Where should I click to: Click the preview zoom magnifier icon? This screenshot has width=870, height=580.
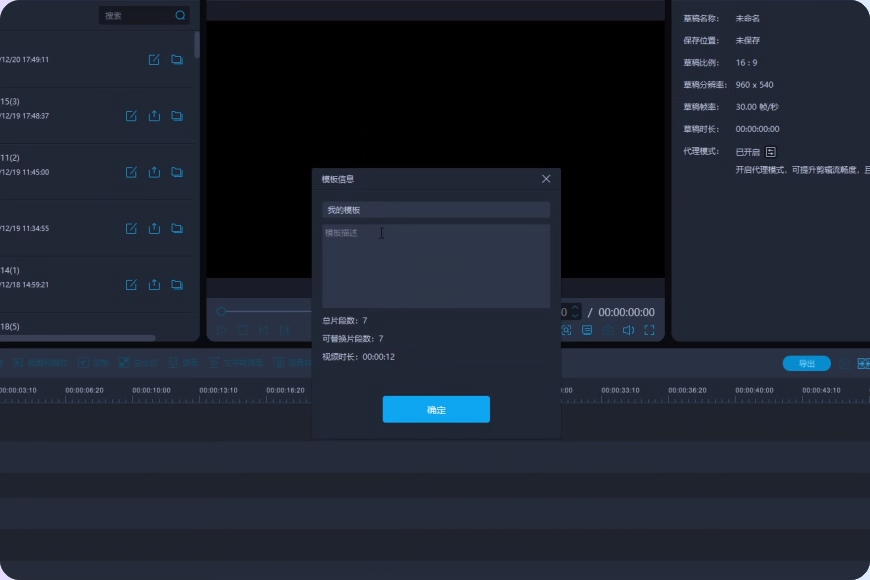pyautogui.click(x=566, y=330)
